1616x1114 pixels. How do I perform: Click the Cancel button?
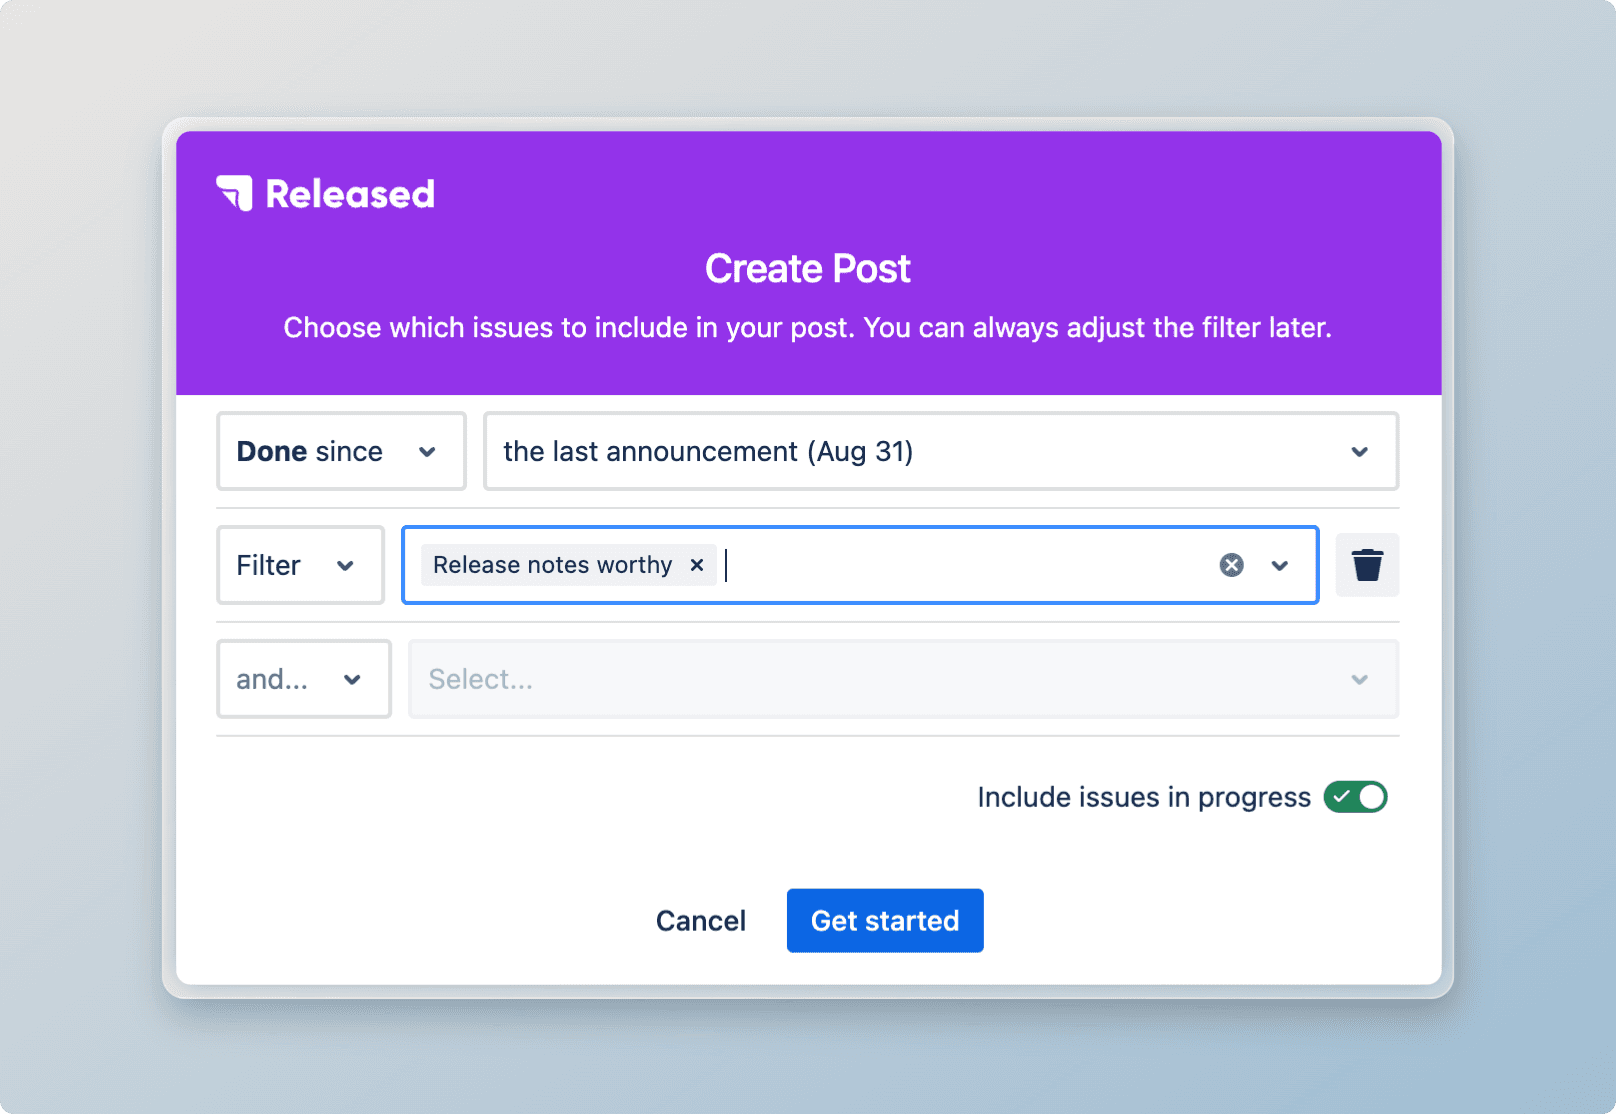(700, 920)
